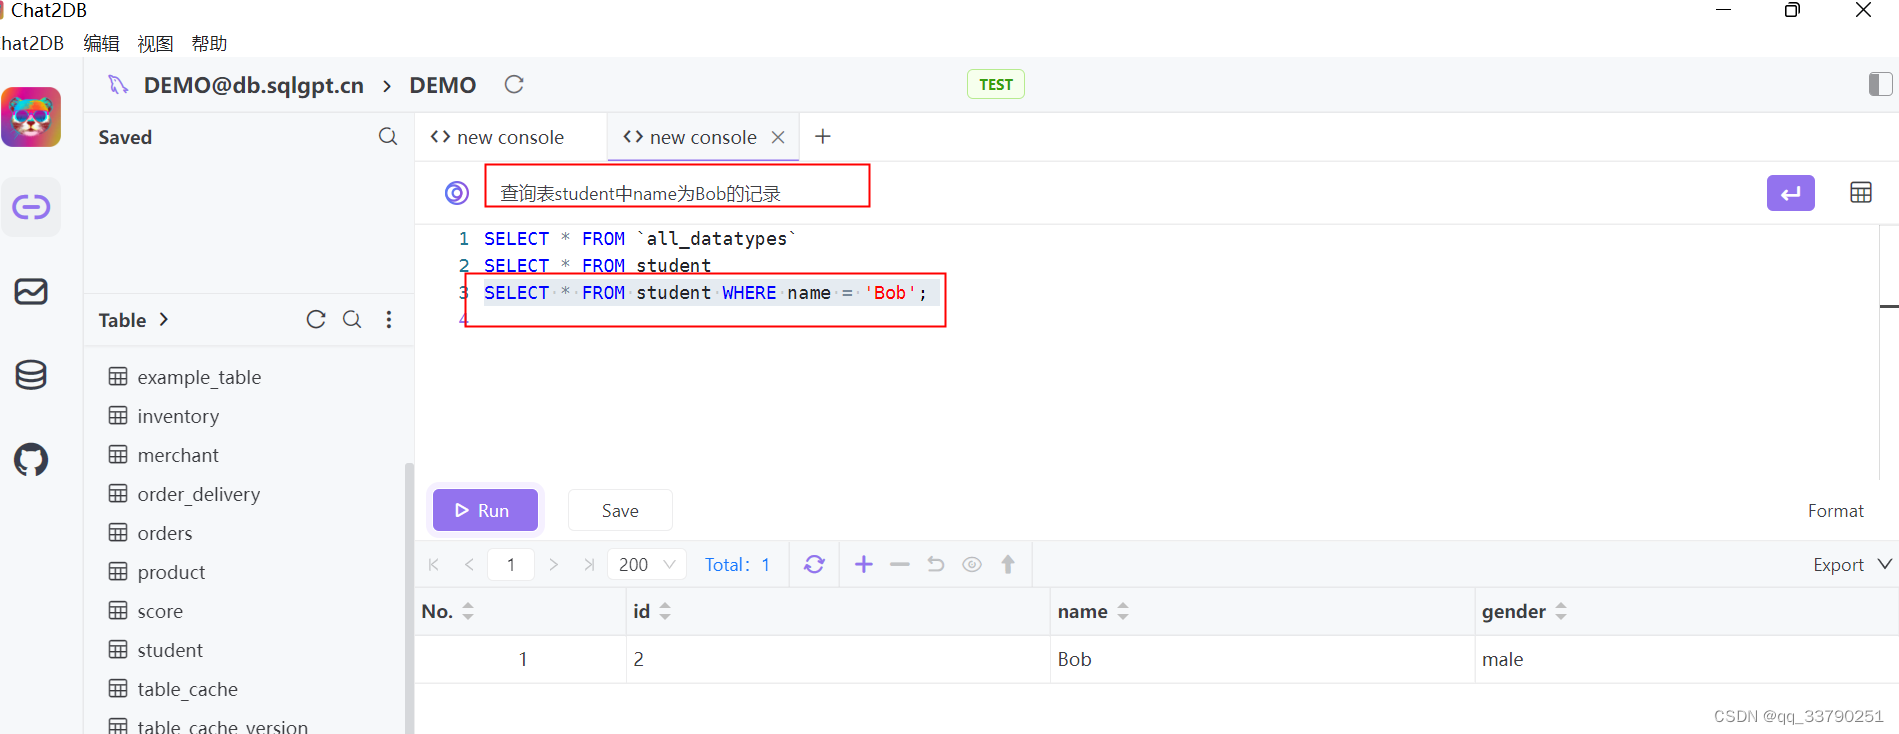Click the Chat2DB panda logo

tap(31, 117)
